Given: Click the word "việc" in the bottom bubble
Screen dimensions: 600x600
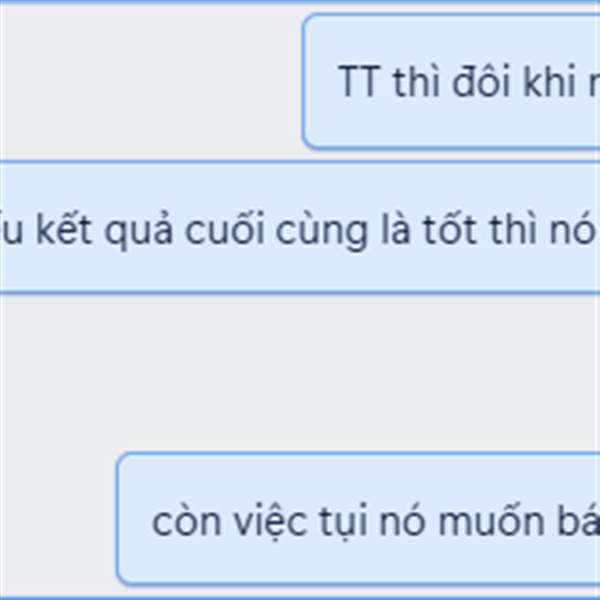Looking at the screenshot, I should (270, 522).
